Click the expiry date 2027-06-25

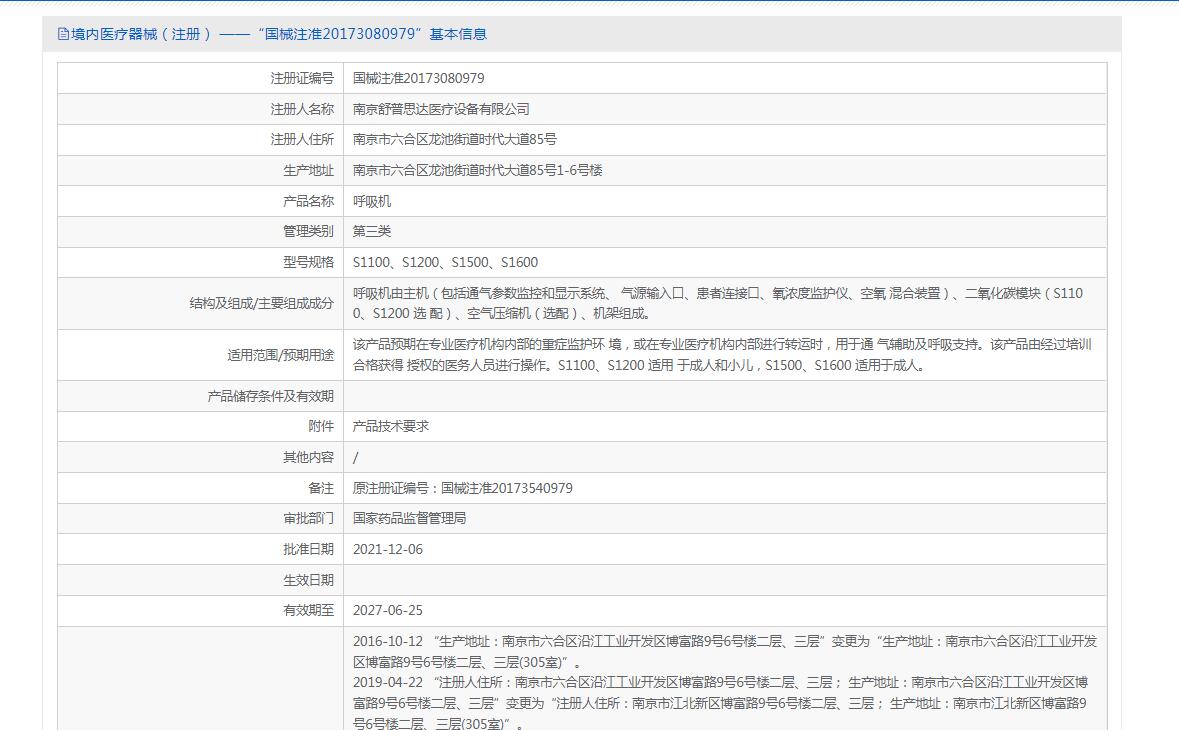pyautogui.click(x=388, y=610)
